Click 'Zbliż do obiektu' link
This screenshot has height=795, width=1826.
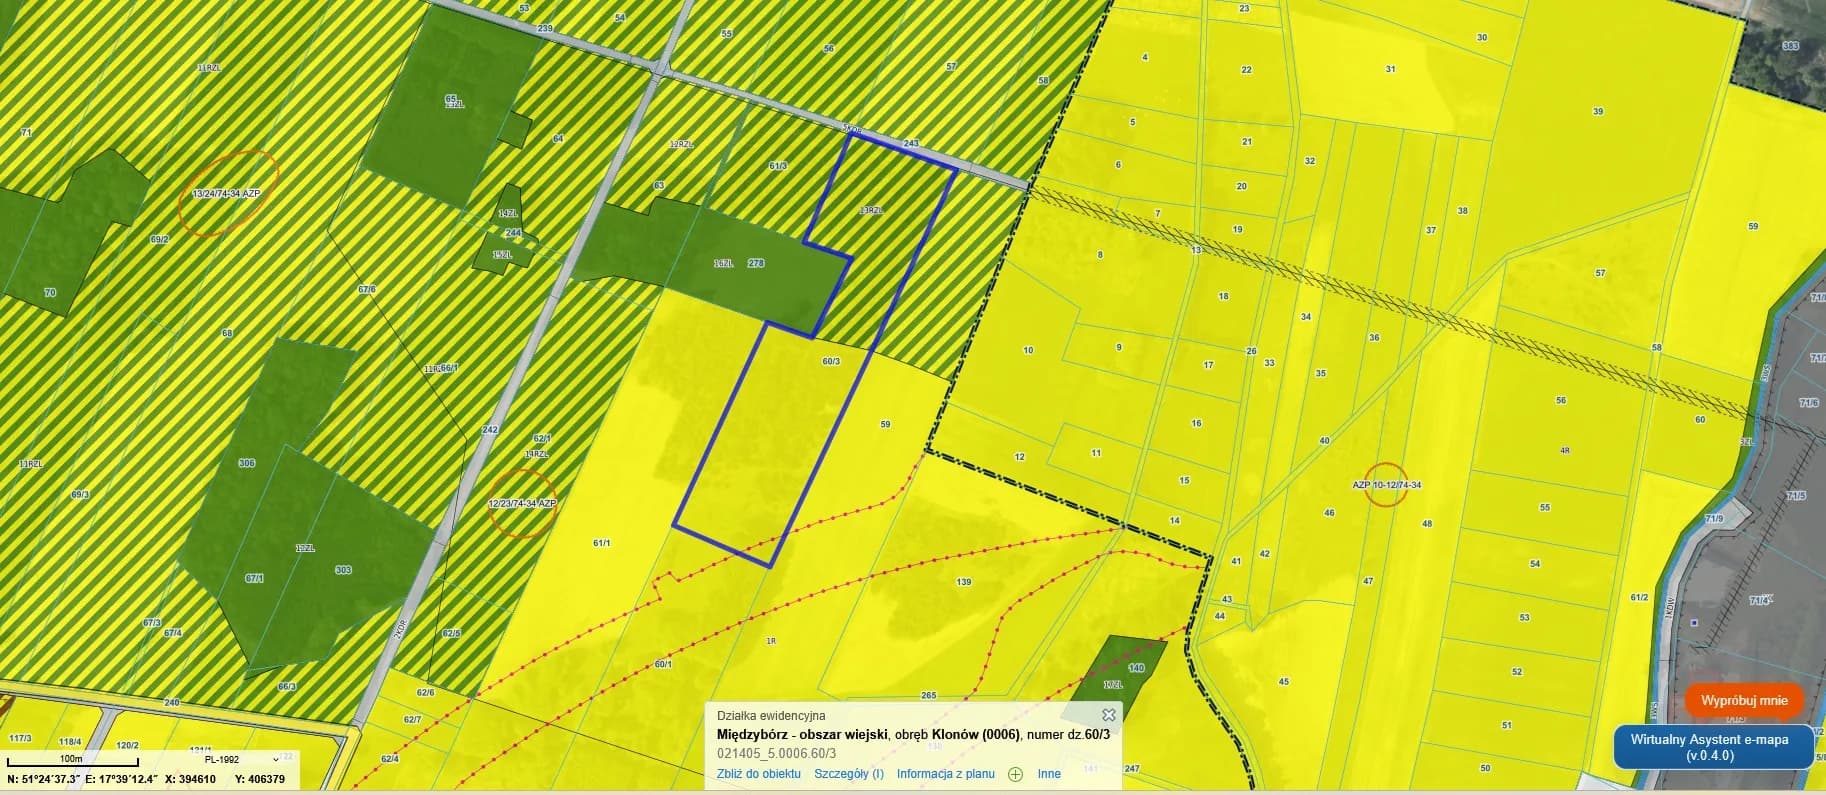click(759, 774)
